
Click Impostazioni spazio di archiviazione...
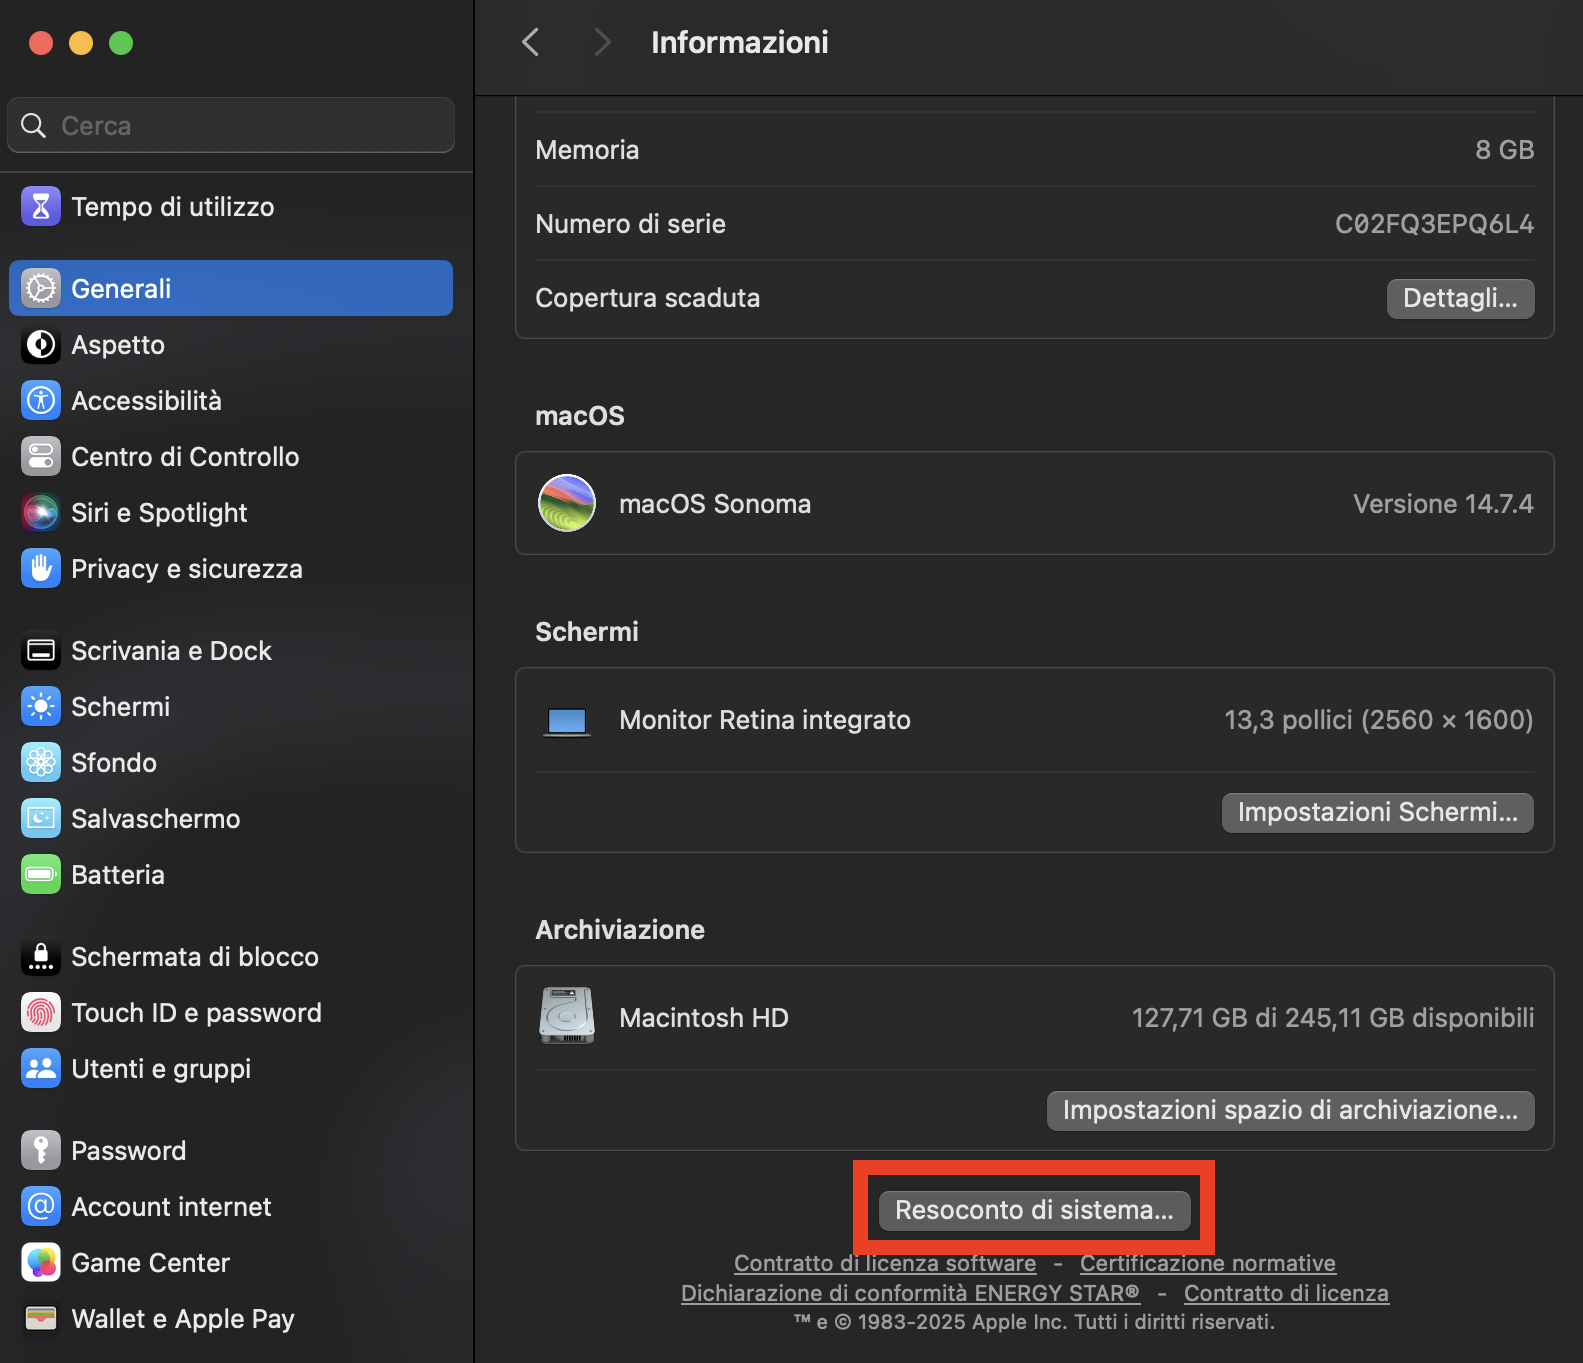pyautogui.click(x=1290, y=1110)
